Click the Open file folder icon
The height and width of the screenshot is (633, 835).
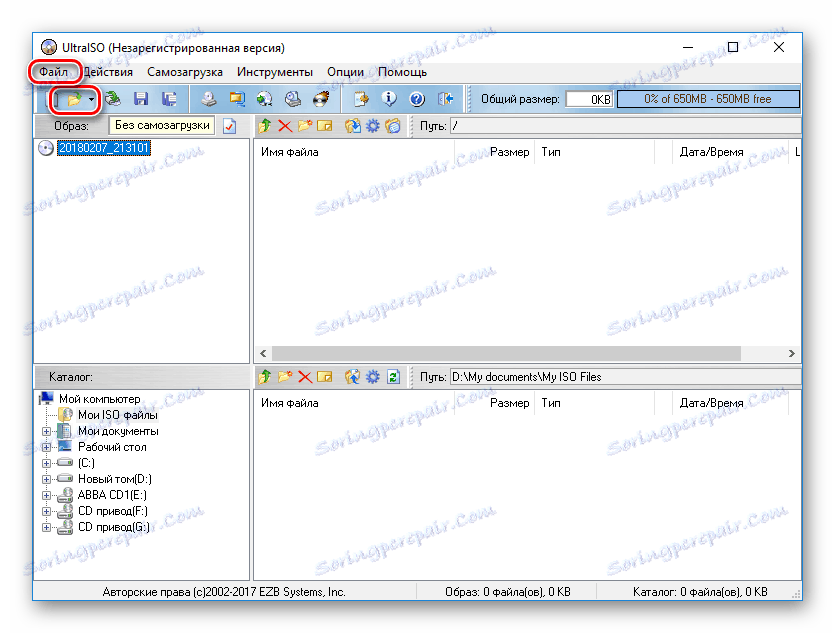[x=74, y=99]
